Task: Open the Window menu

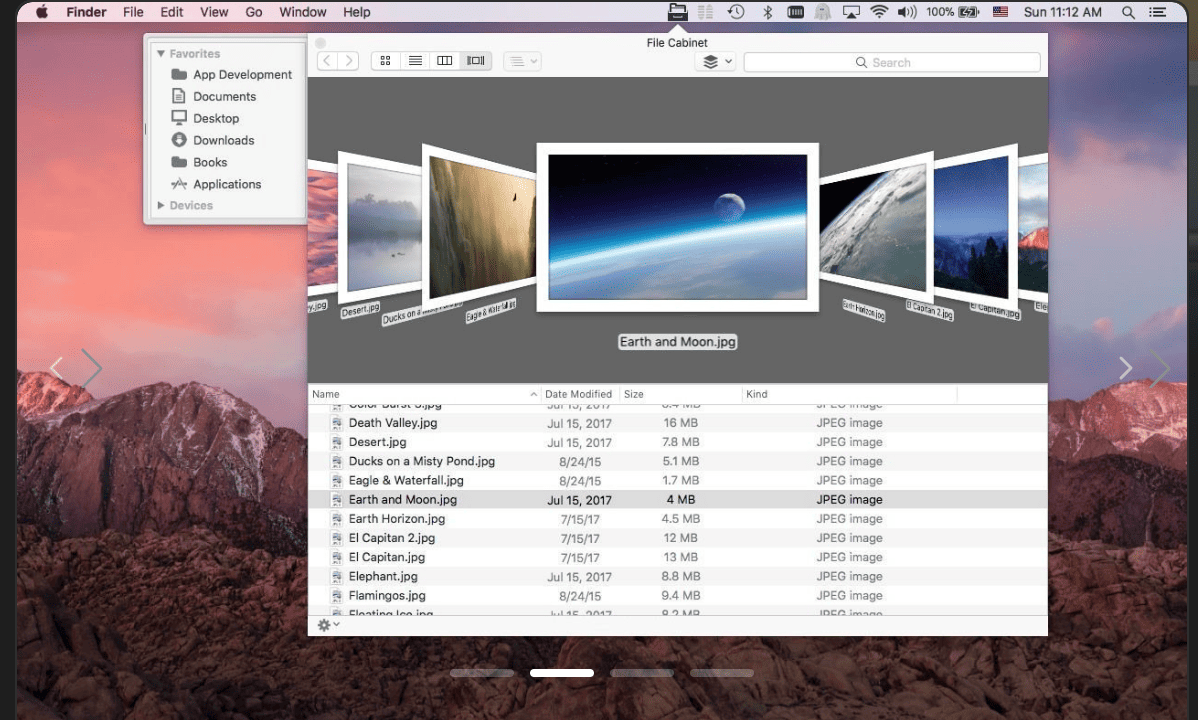Action: (x=303, y=12)
